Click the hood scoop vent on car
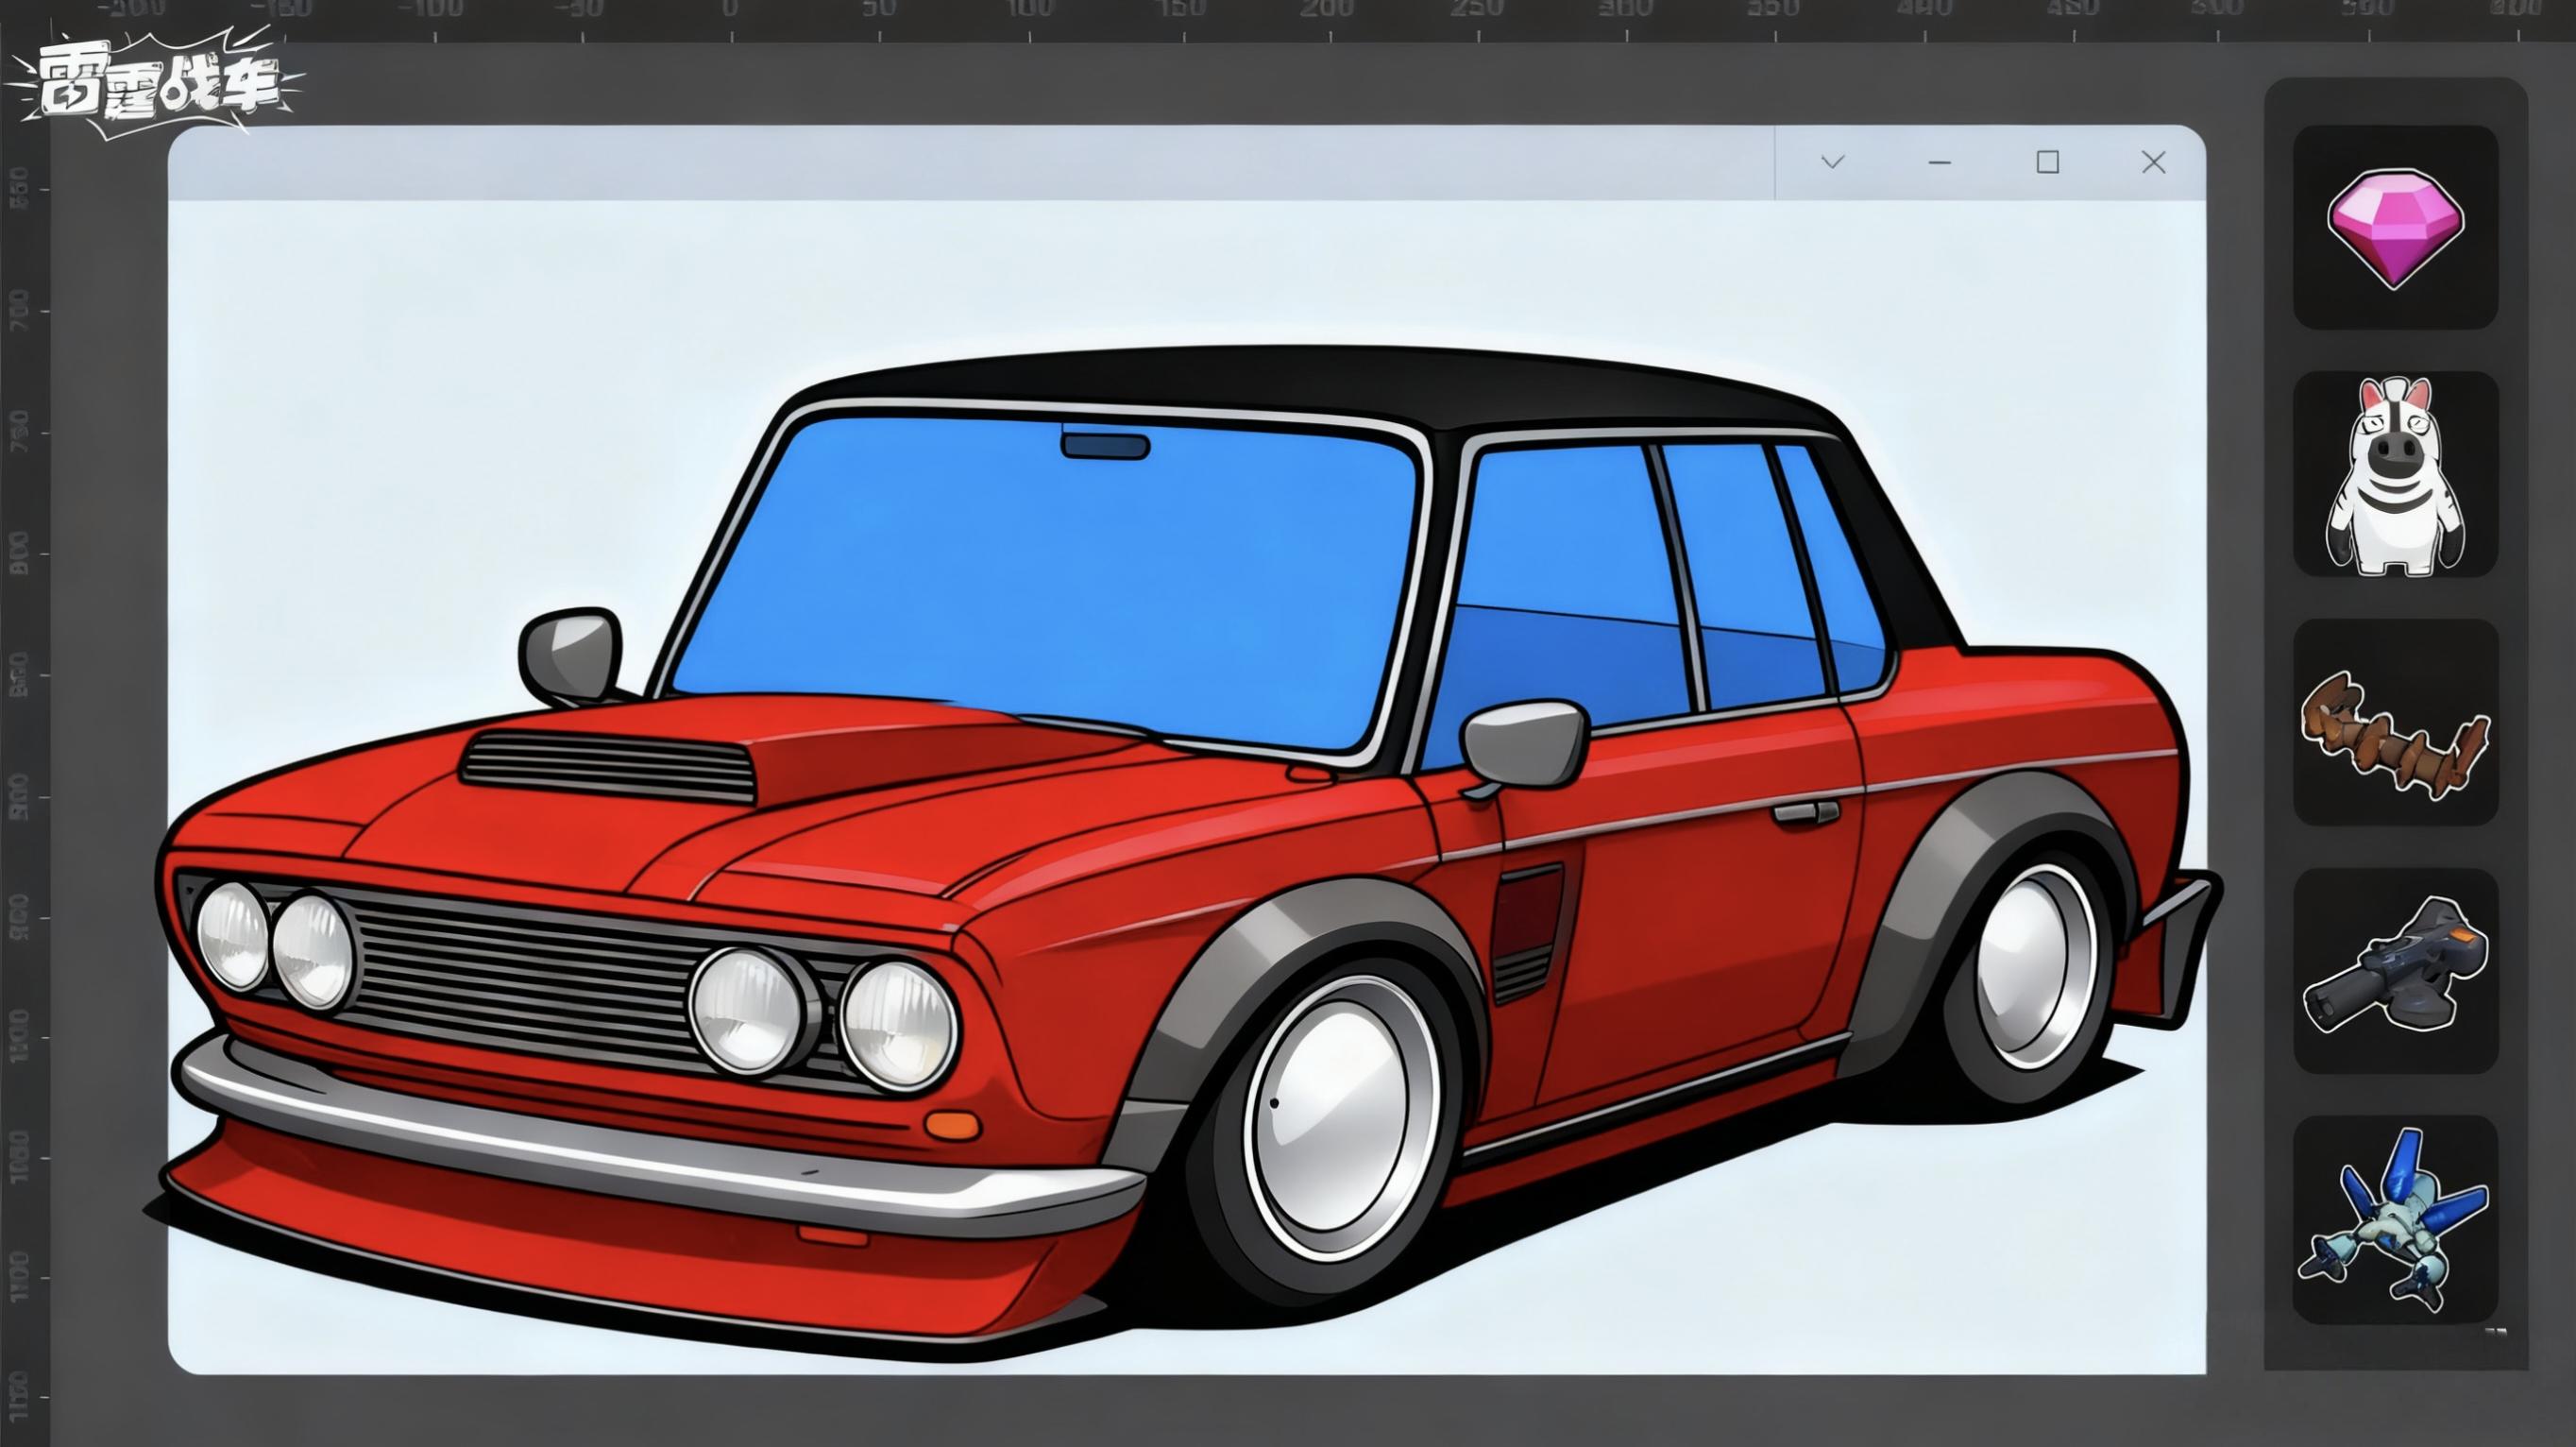The image size is (2576, 1447). pos(610,765)
